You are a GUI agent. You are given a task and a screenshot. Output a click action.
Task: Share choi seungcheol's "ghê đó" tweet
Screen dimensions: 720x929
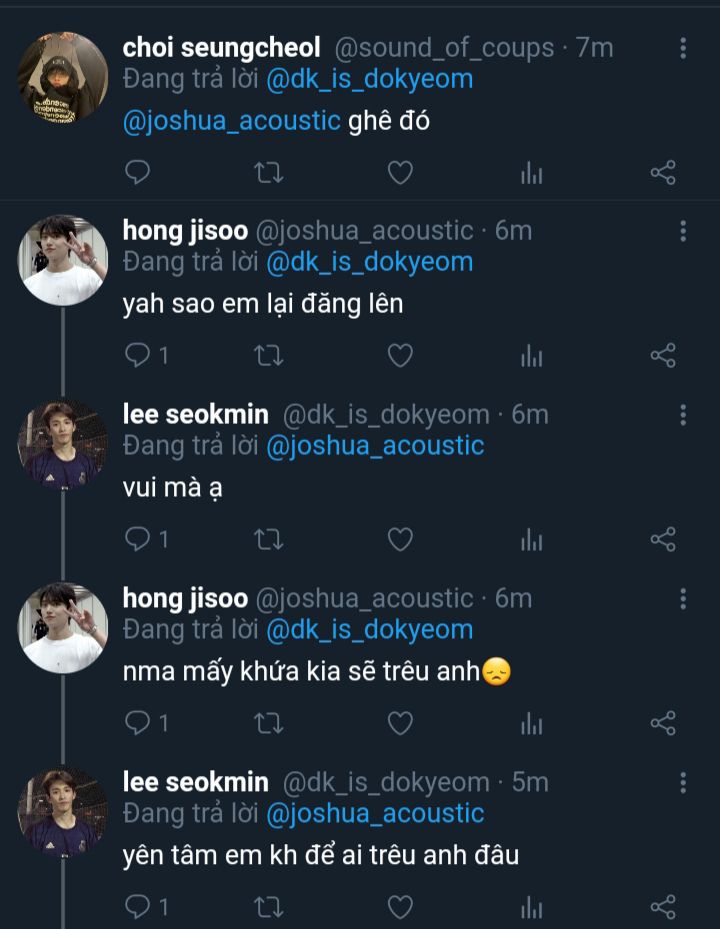[663, 173]
